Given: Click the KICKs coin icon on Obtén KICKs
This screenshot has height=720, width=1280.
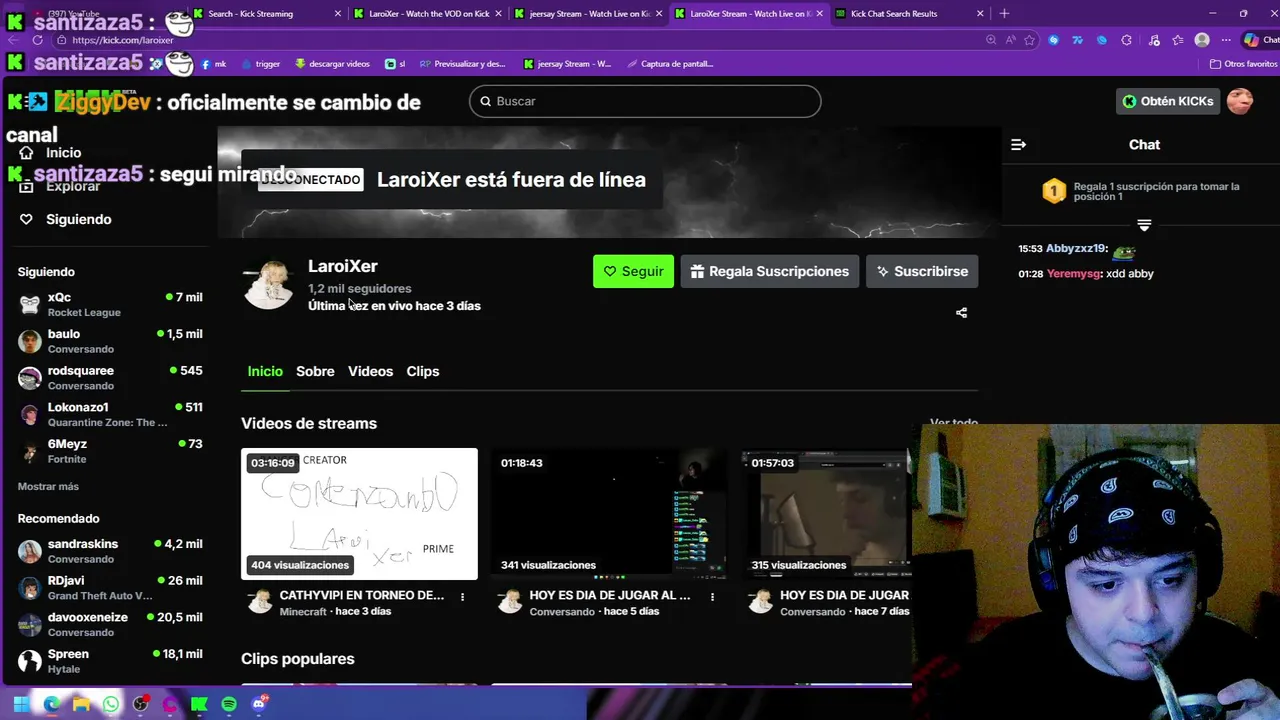Looking at the screenshot, I should coord(1129,101).
